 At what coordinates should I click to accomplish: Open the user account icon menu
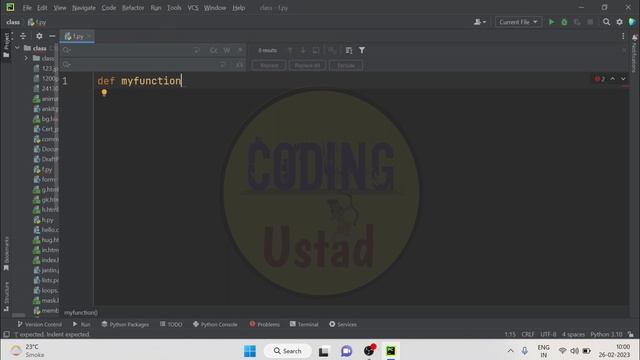point(480,22)
